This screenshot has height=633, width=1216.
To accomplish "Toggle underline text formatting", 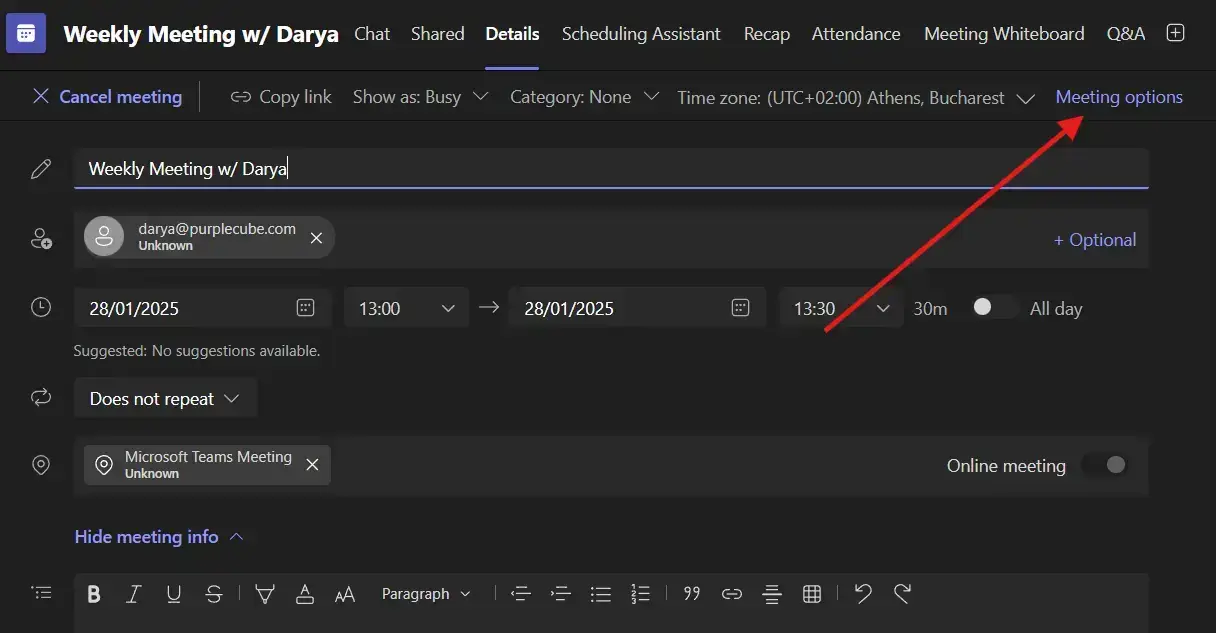I will pos(174,594).
